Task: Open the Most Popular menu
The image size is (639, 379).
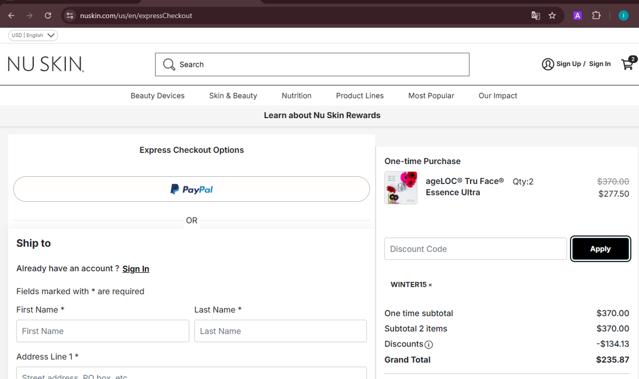Action: pos(431,95)
